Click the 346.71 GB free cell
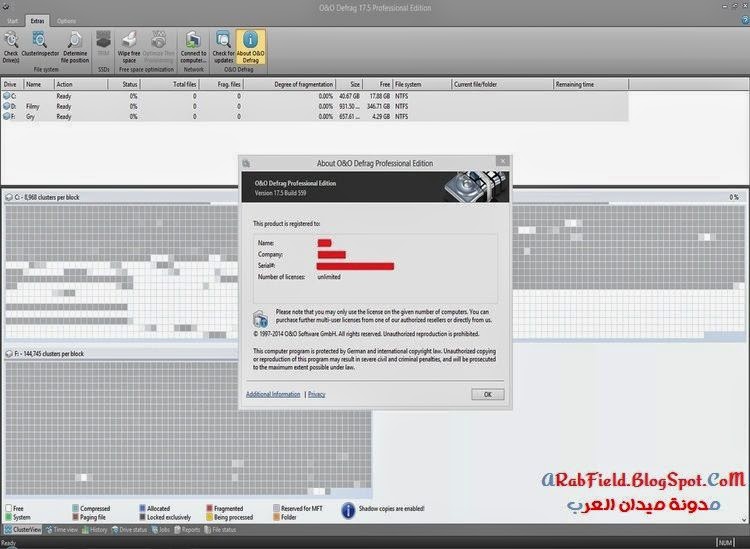Viewport: 750px width, 549px height. click(378, 107)
